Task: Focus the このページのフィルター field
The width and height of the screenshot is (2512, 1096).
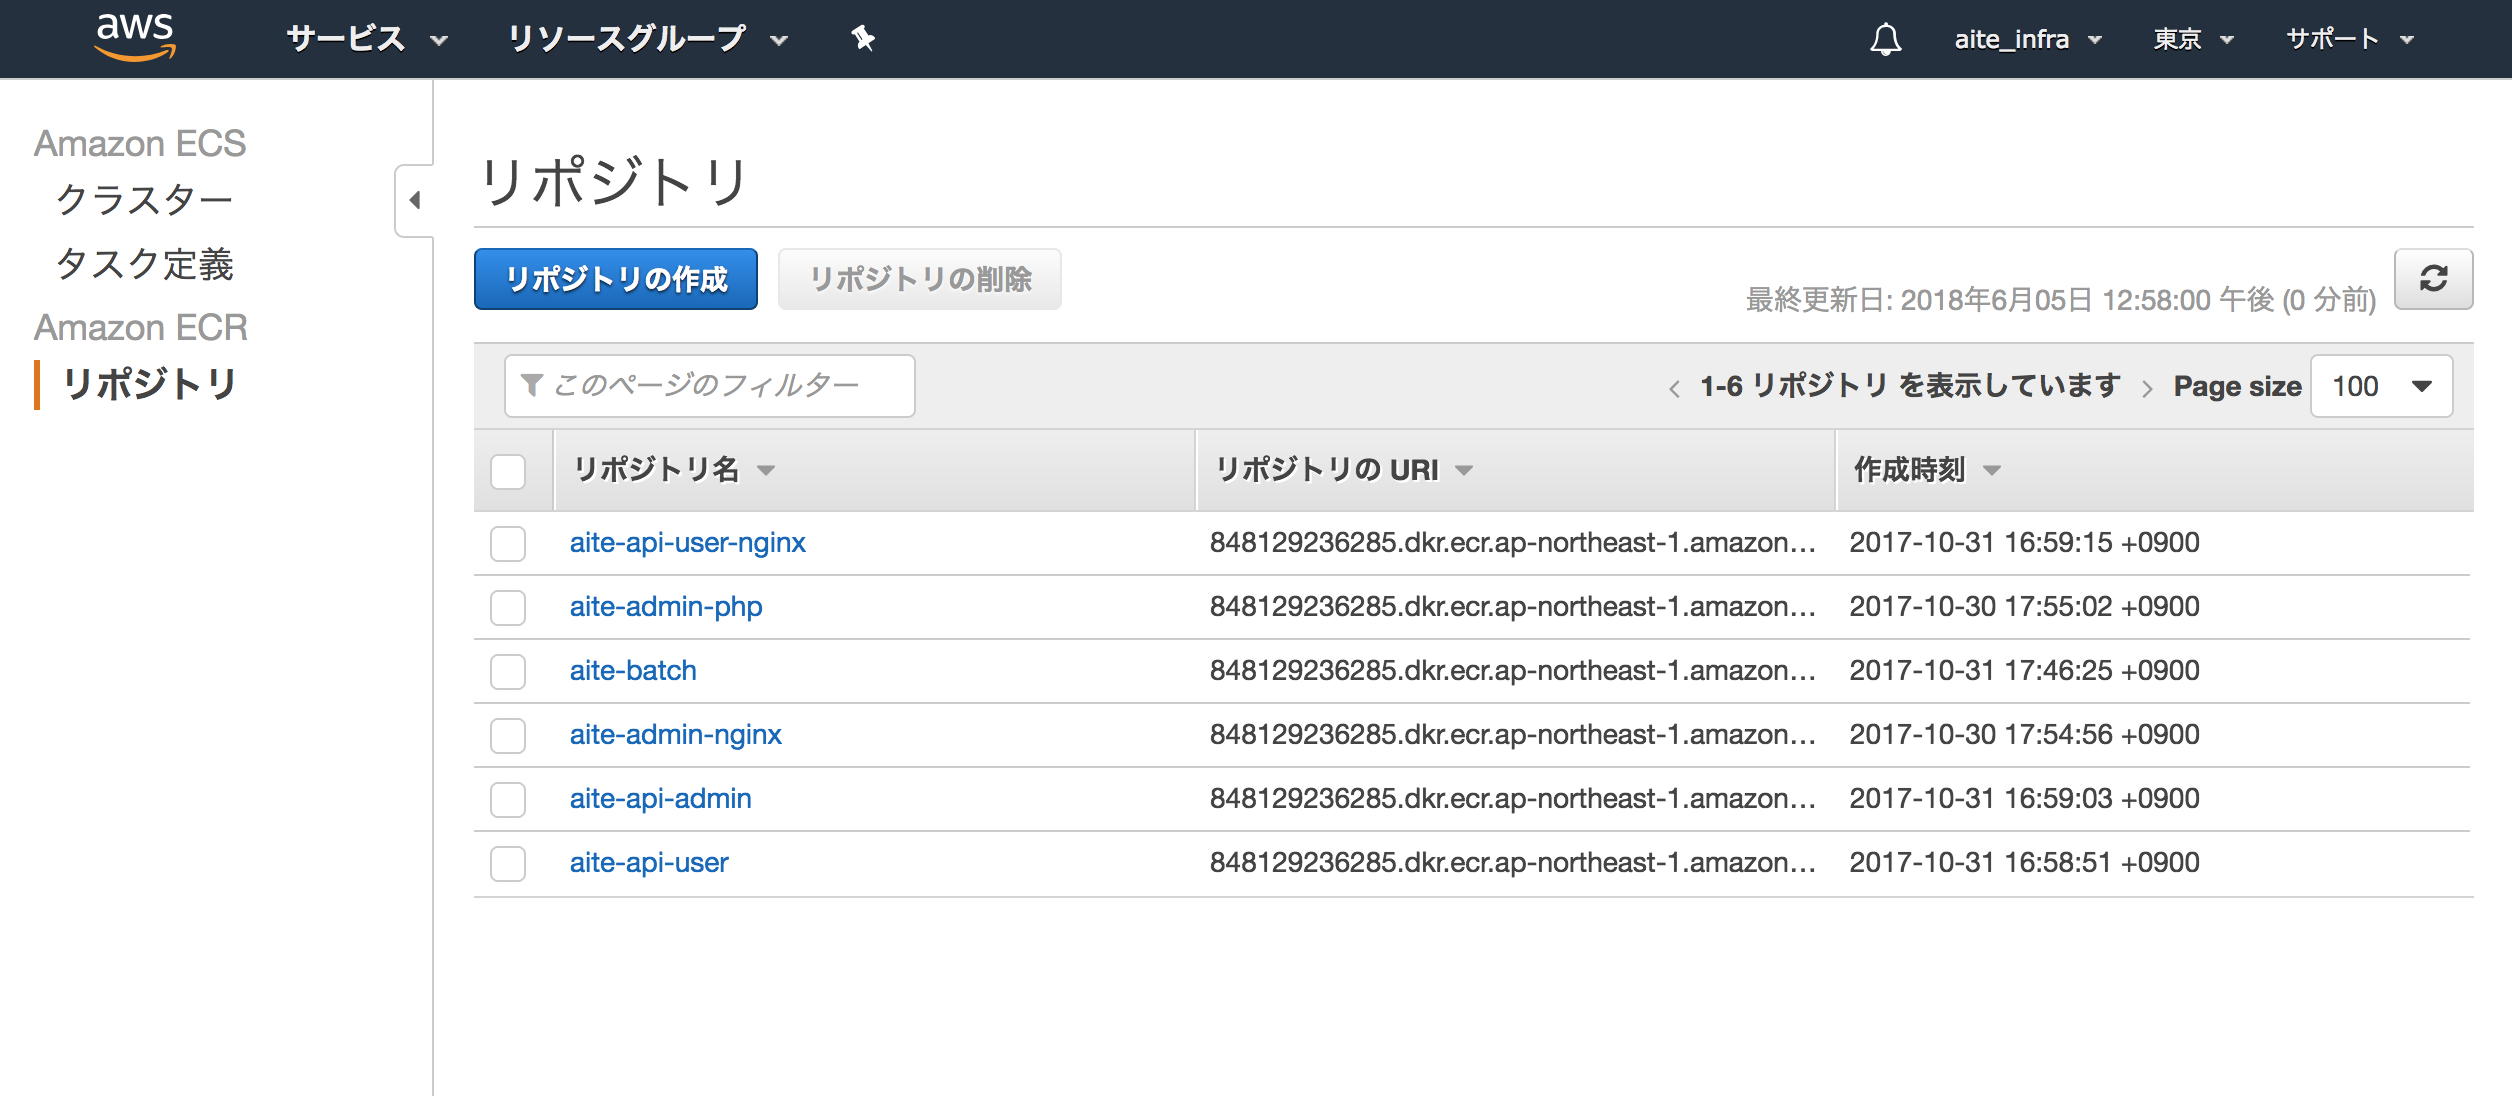Action: click(710, 386)
